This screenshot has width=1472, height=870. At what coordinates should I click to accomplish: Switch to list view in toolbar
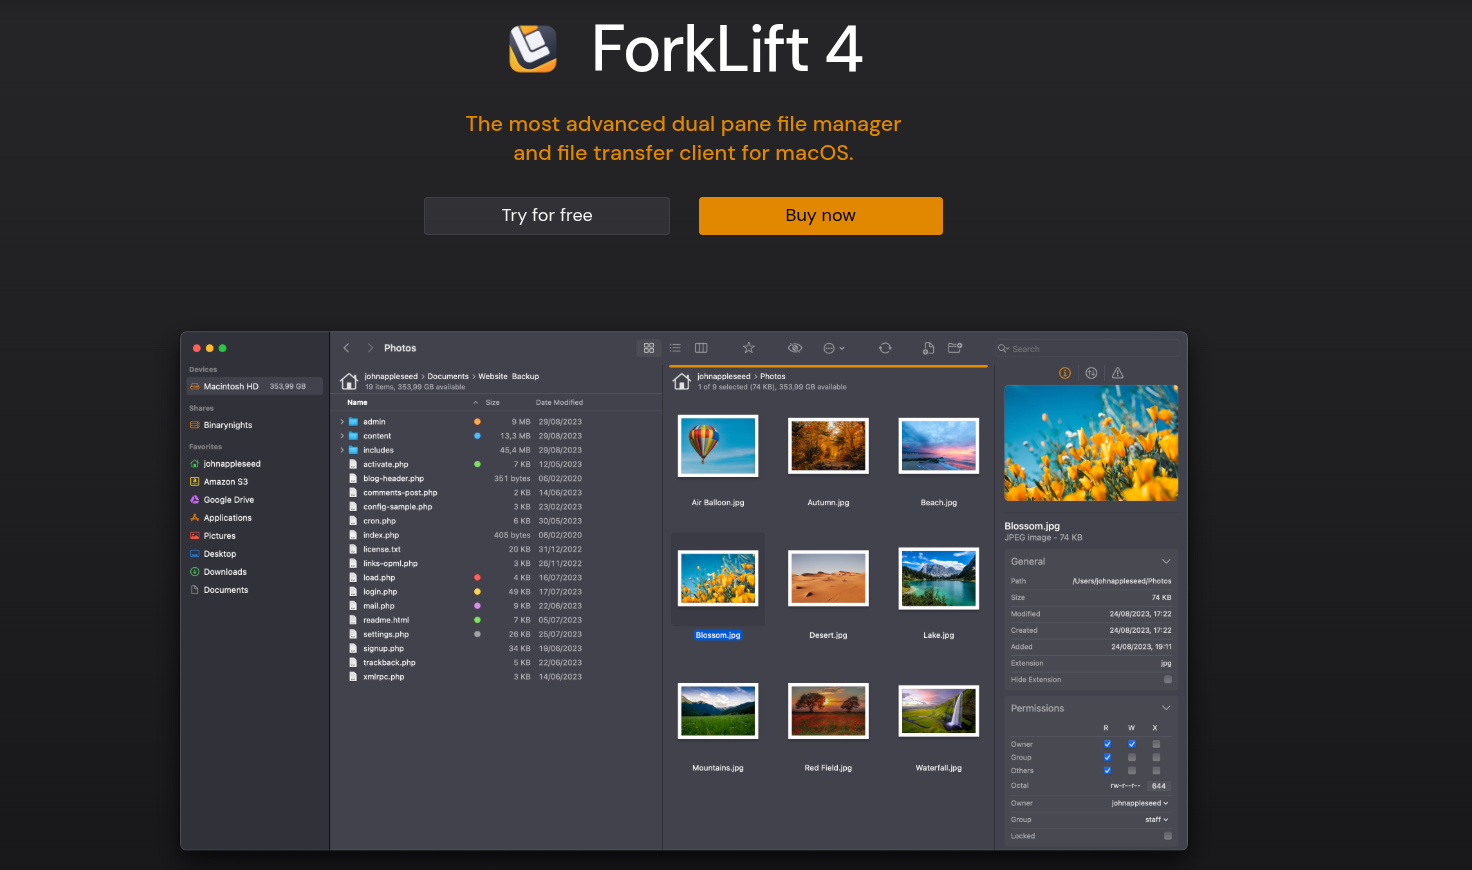[x=675, y=348]
